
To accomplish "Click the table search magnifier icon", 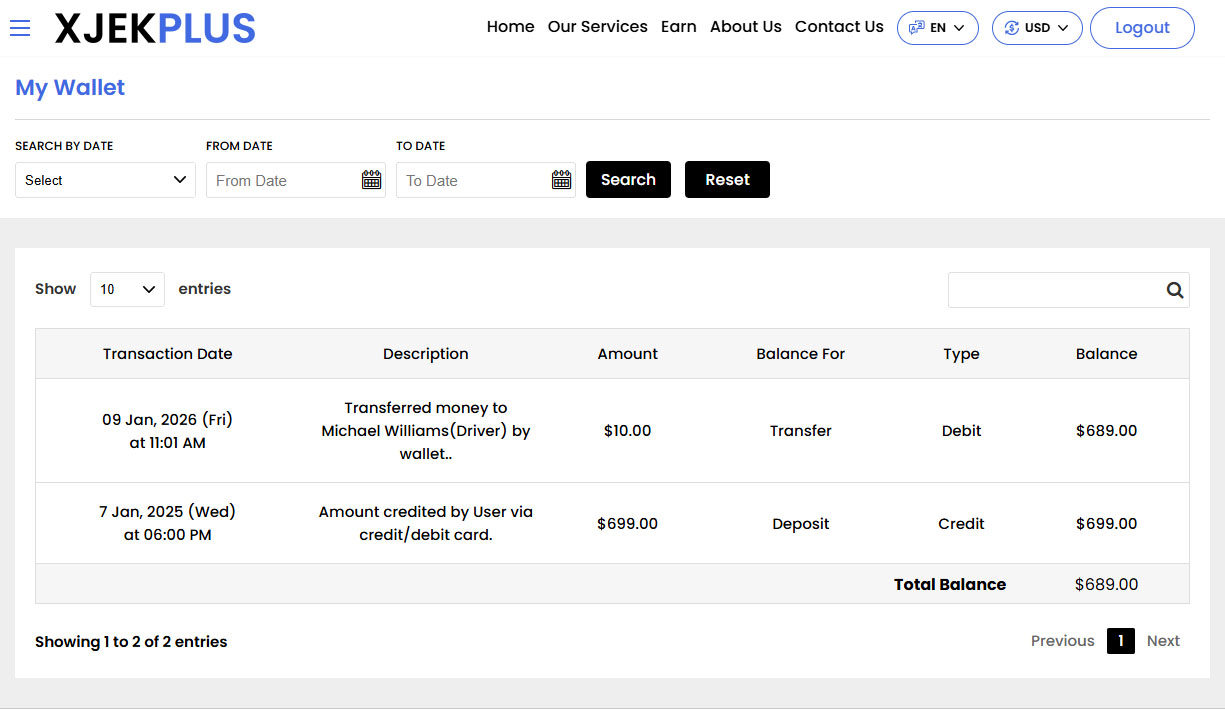I will pyautogui.click(x=1174, y=290).
